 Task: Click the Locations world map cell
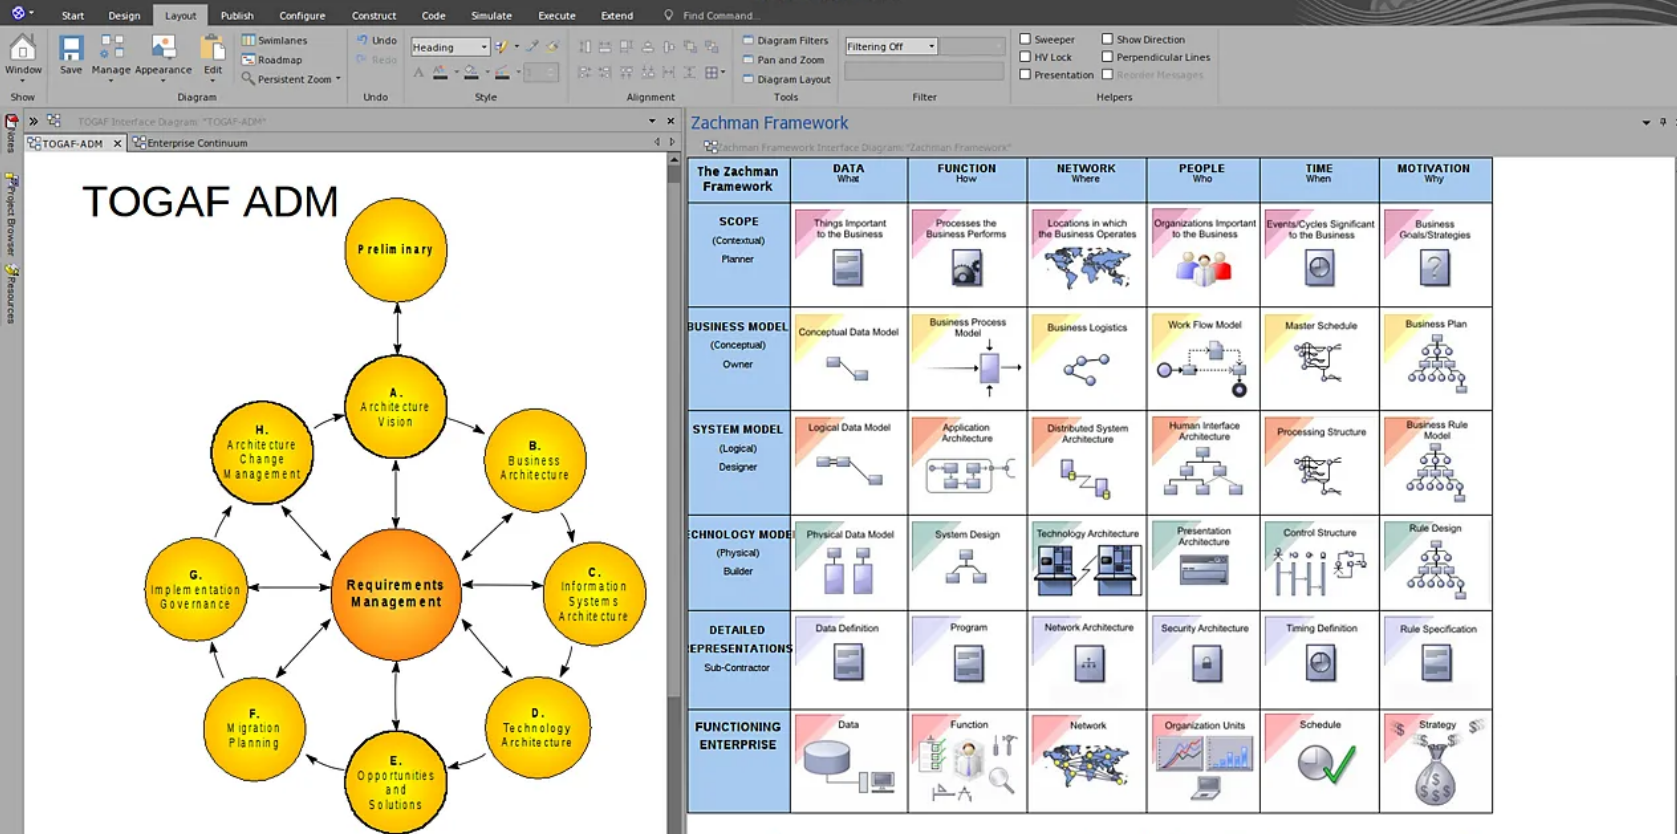pyautogui.click(x=1087, y=255)
